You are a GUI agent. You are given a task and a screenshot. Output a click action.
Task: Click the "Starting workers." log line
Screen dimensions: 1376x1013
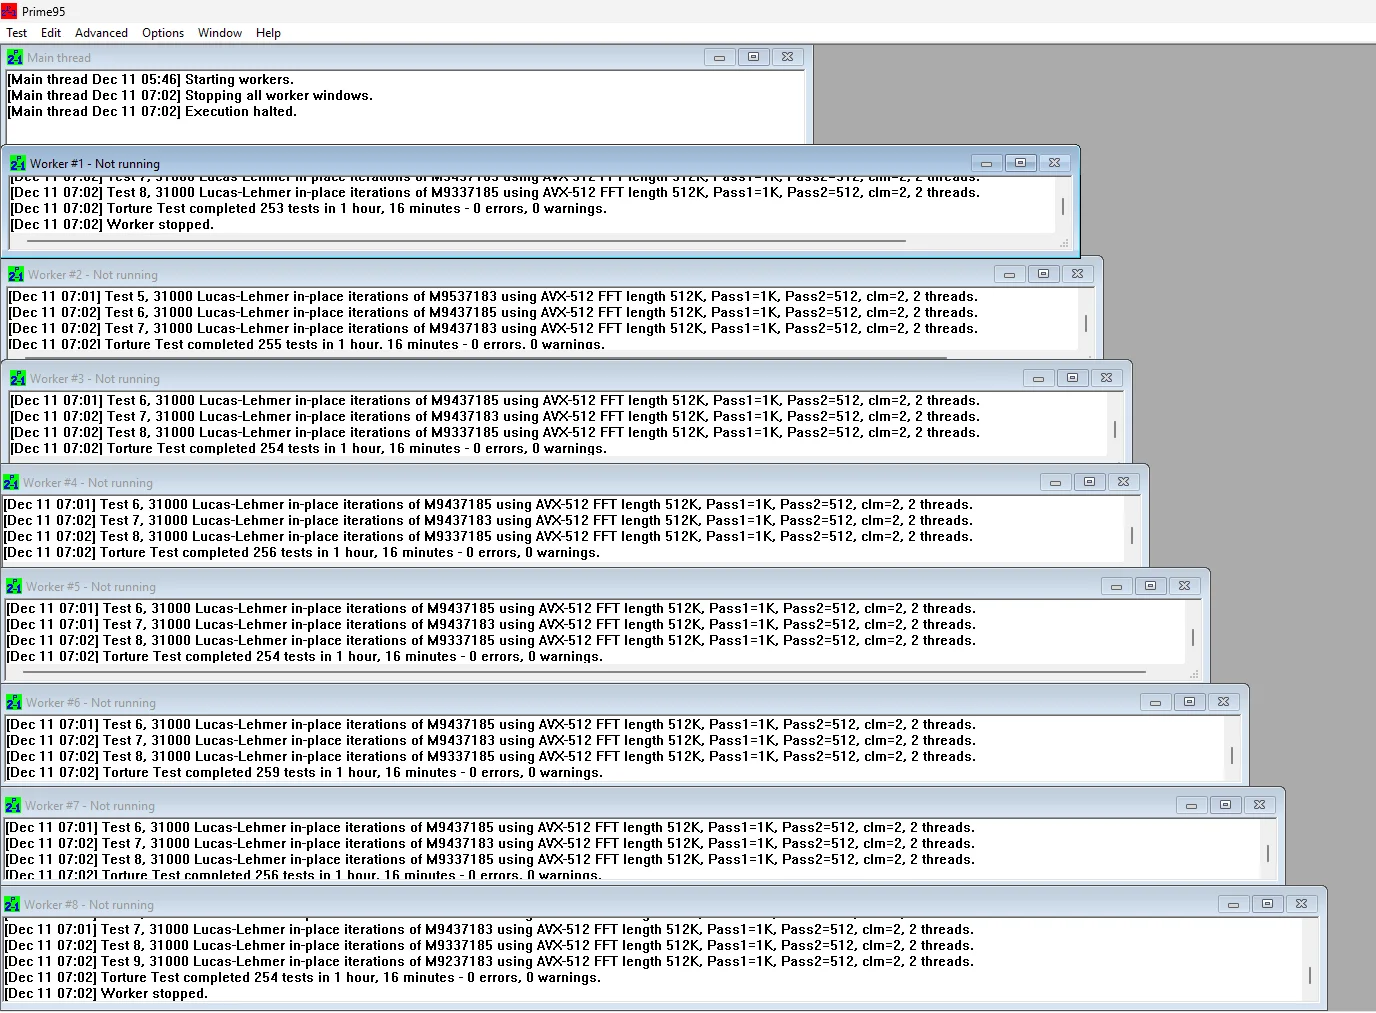tap(151, 80)
